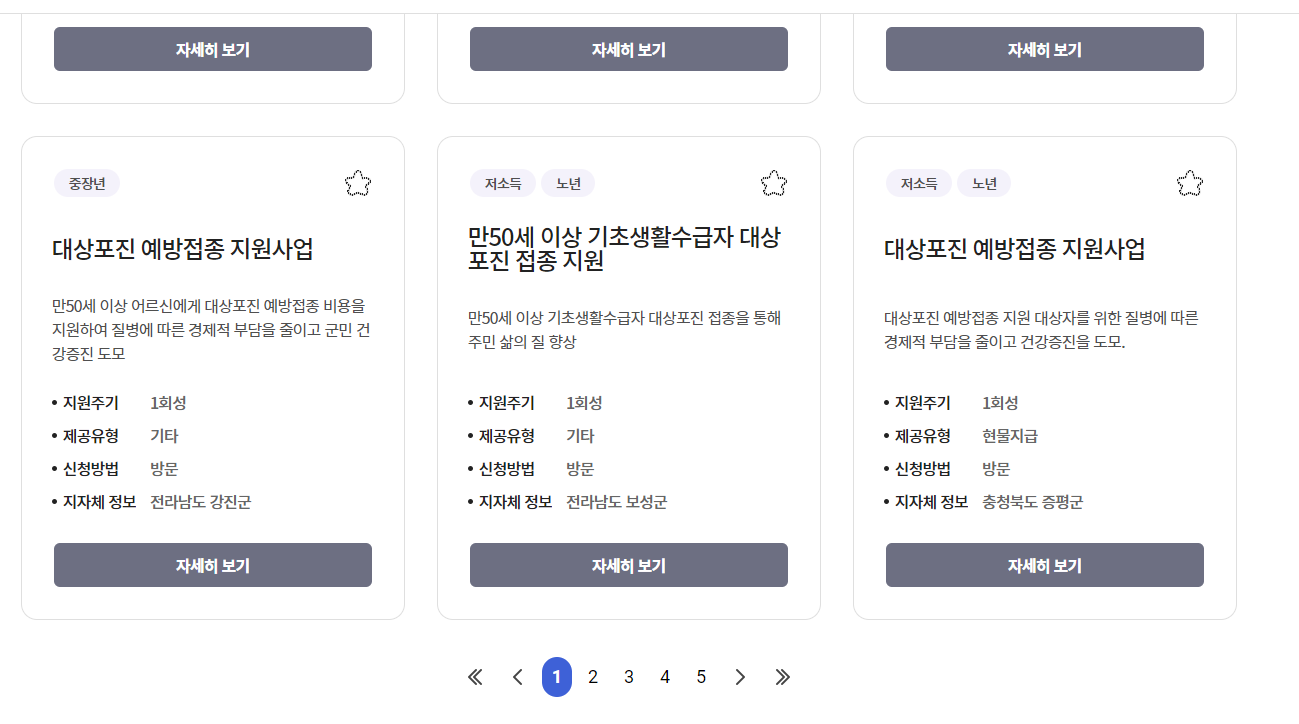Select the currently active page 1 indicator
Viewport: 1299px width, 724px height.
(x=556, y=677)
